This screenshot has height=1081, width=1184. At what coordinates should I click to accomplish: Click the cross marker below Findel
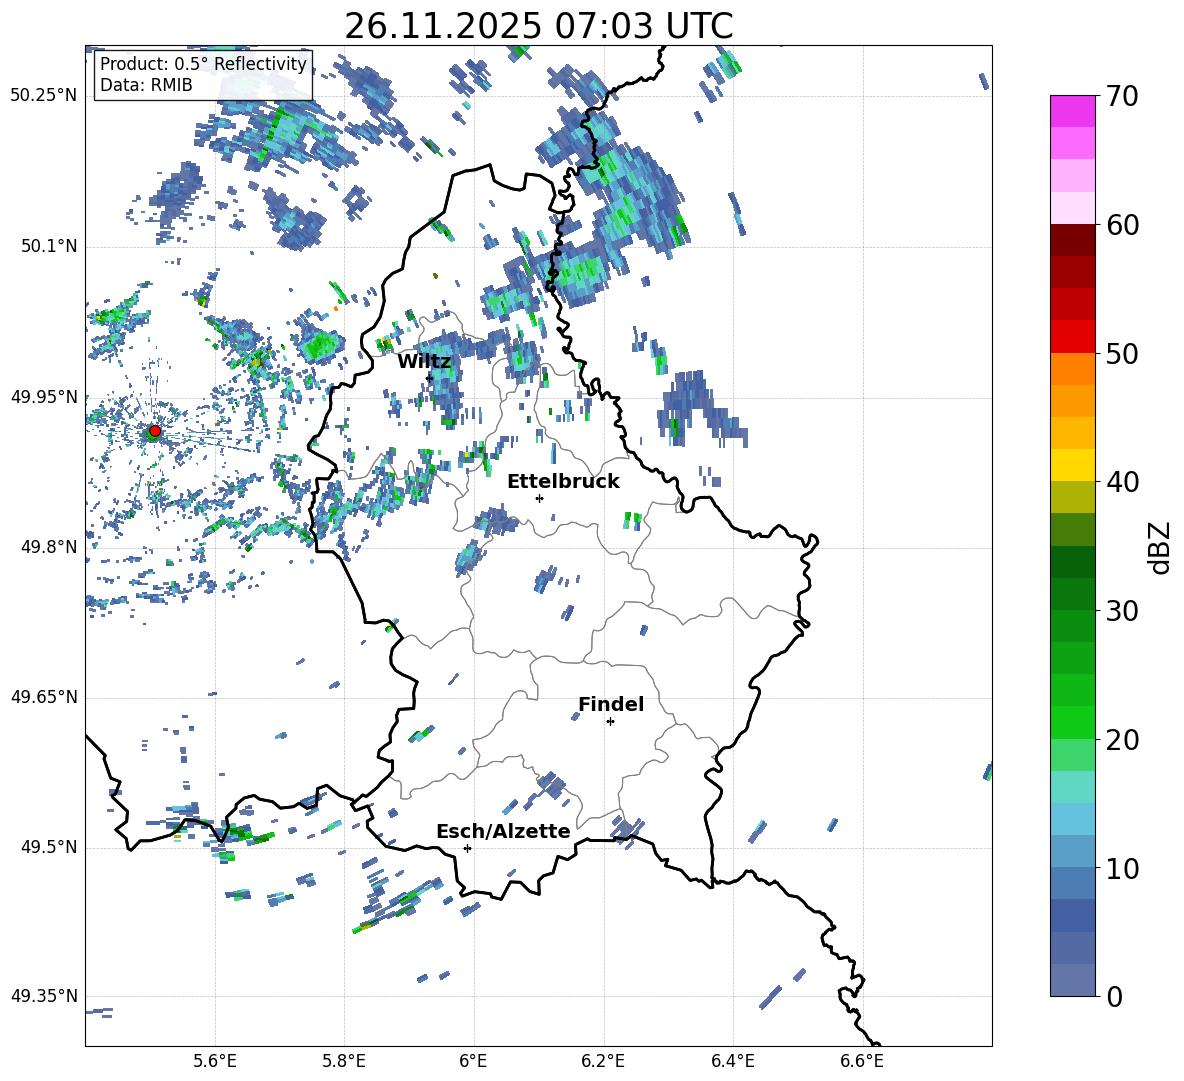[x=610, y=722]
